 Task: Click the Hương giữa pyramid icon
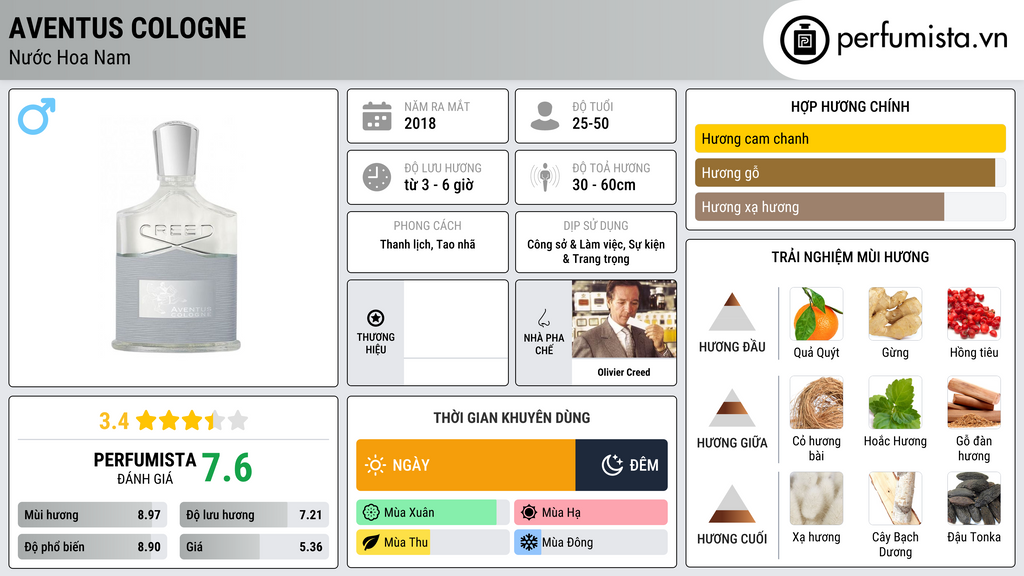tap(732, 408)
